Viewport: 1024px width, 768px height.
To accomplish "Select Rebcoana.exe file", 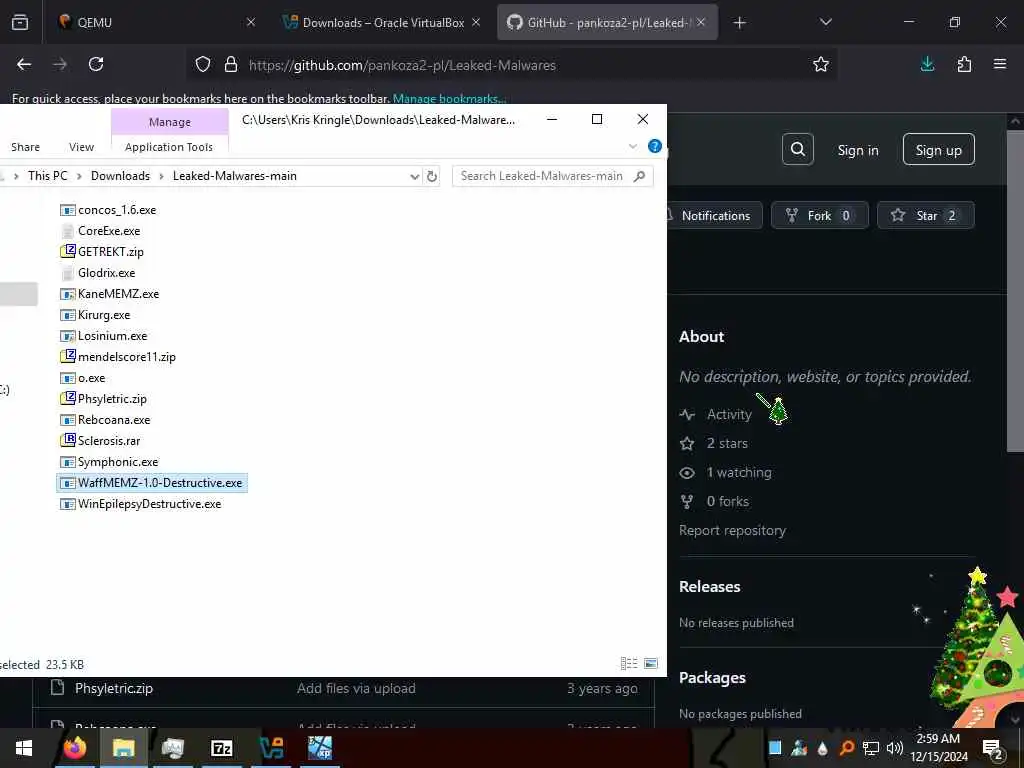I will click(x=105, y=420).
